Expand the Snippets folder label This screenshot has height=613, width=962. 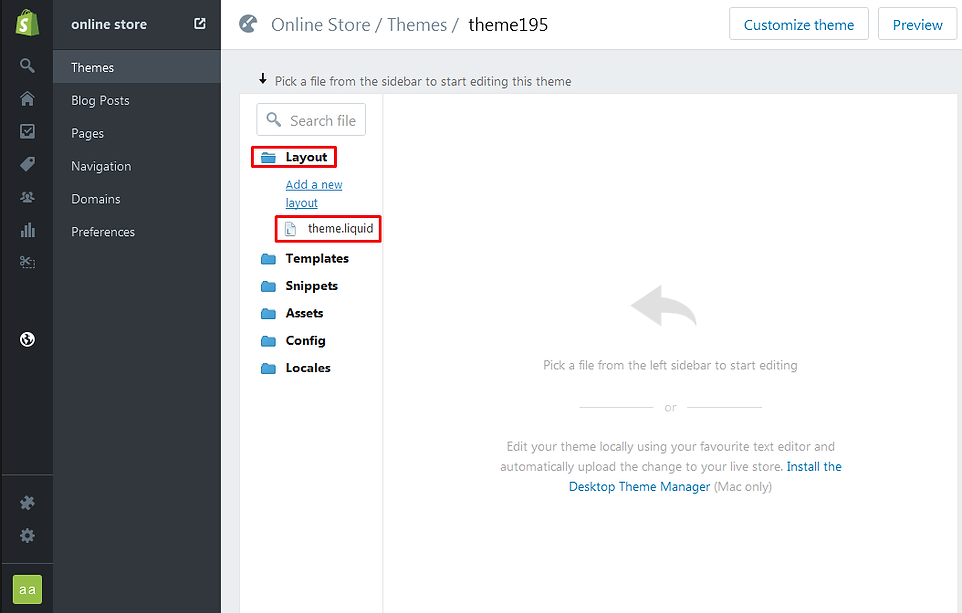pyautogui.click(x=312, y=286)
